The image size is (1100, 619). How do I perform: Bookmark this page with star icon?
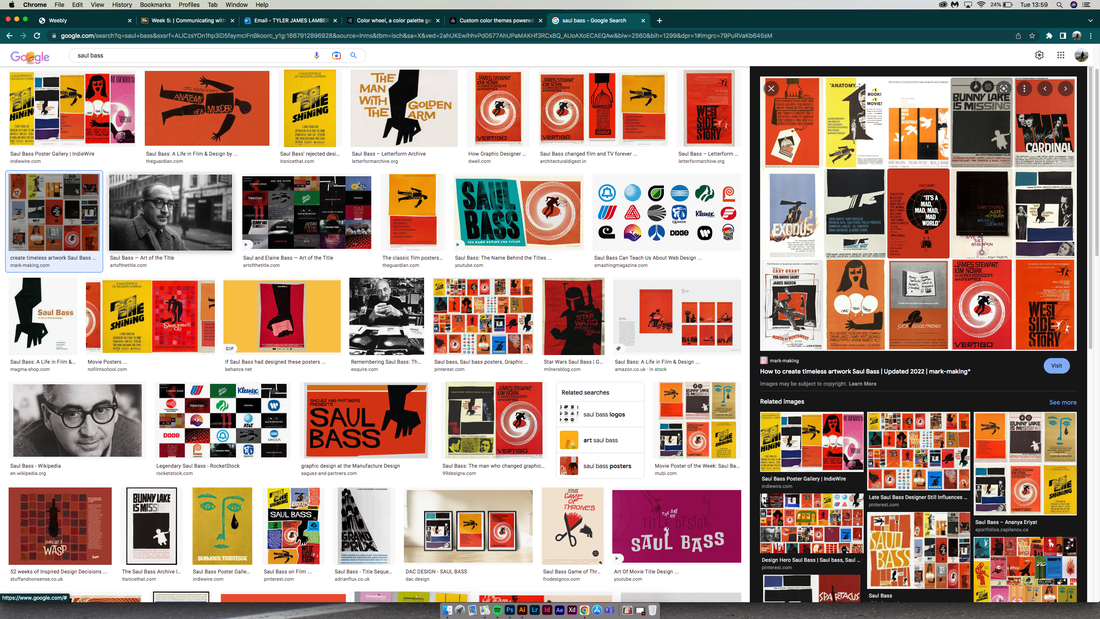point(1032,36)
